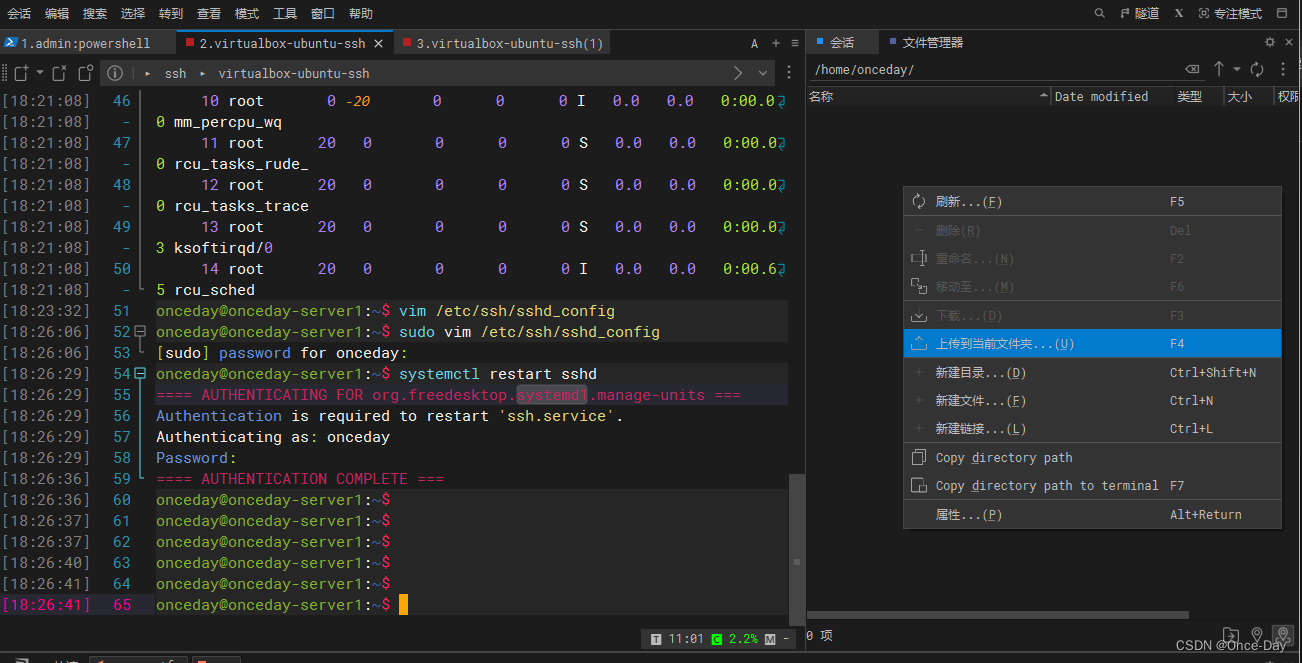Select 新建目录 in context menu

[x=1092, y=373]
